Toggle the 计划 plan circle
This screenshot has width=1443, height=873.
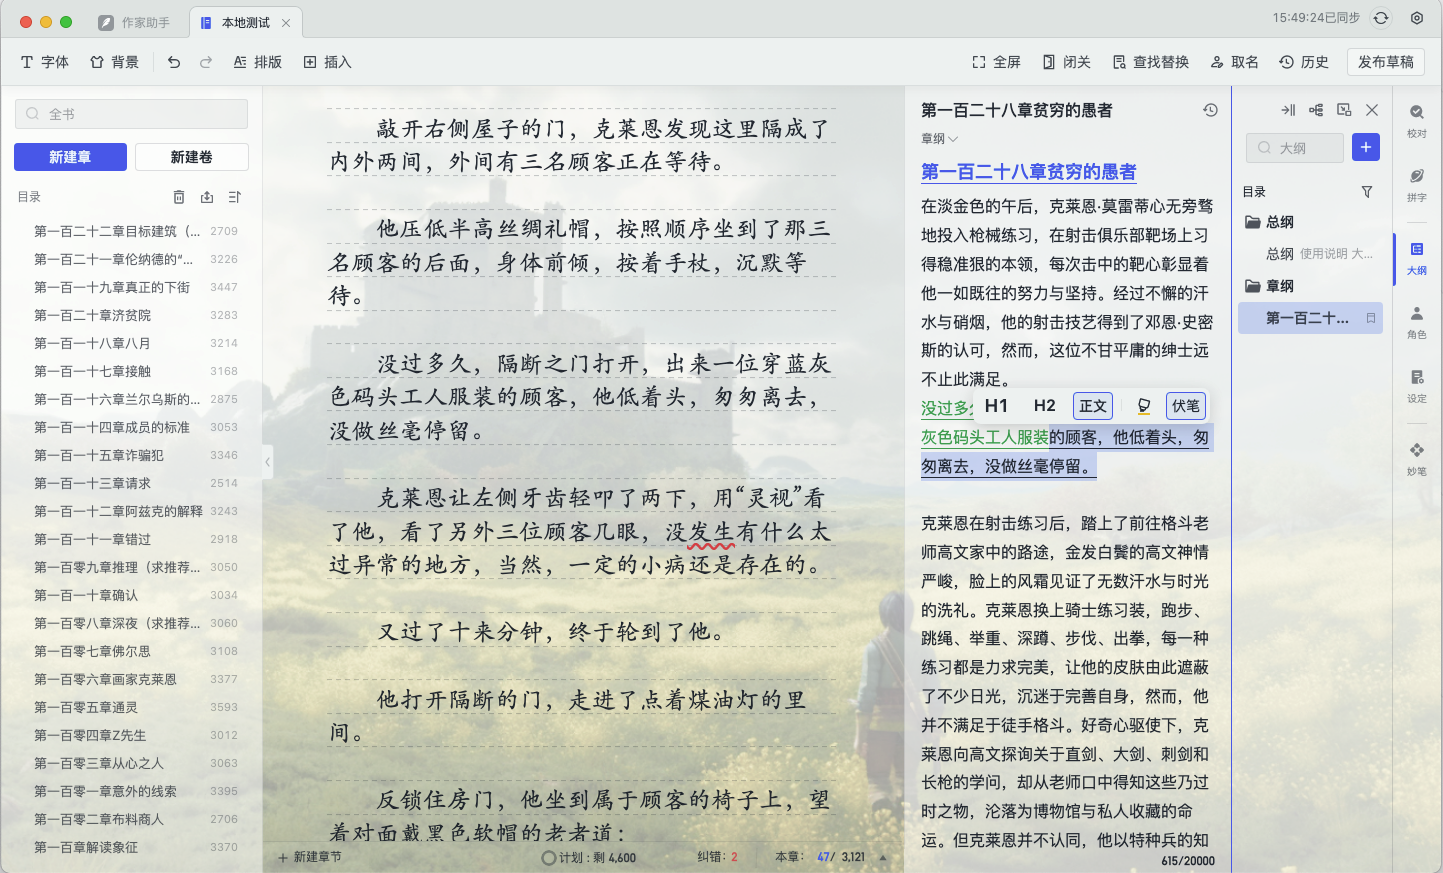tap(548, 857)
